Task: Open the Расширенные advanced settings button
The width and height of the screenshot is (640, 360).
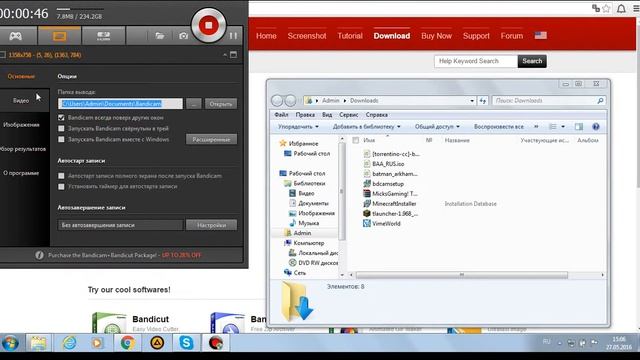Action: click(211, 140)
